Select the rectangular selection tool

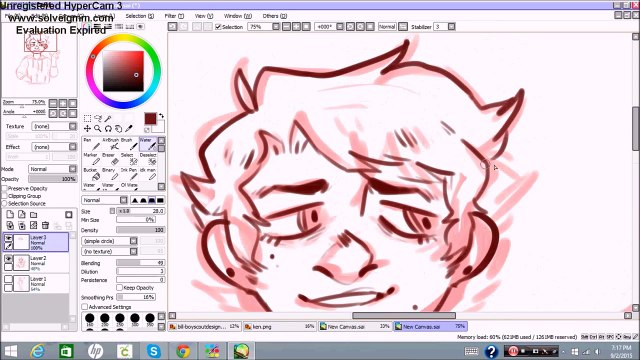click(x=87, y=118)
